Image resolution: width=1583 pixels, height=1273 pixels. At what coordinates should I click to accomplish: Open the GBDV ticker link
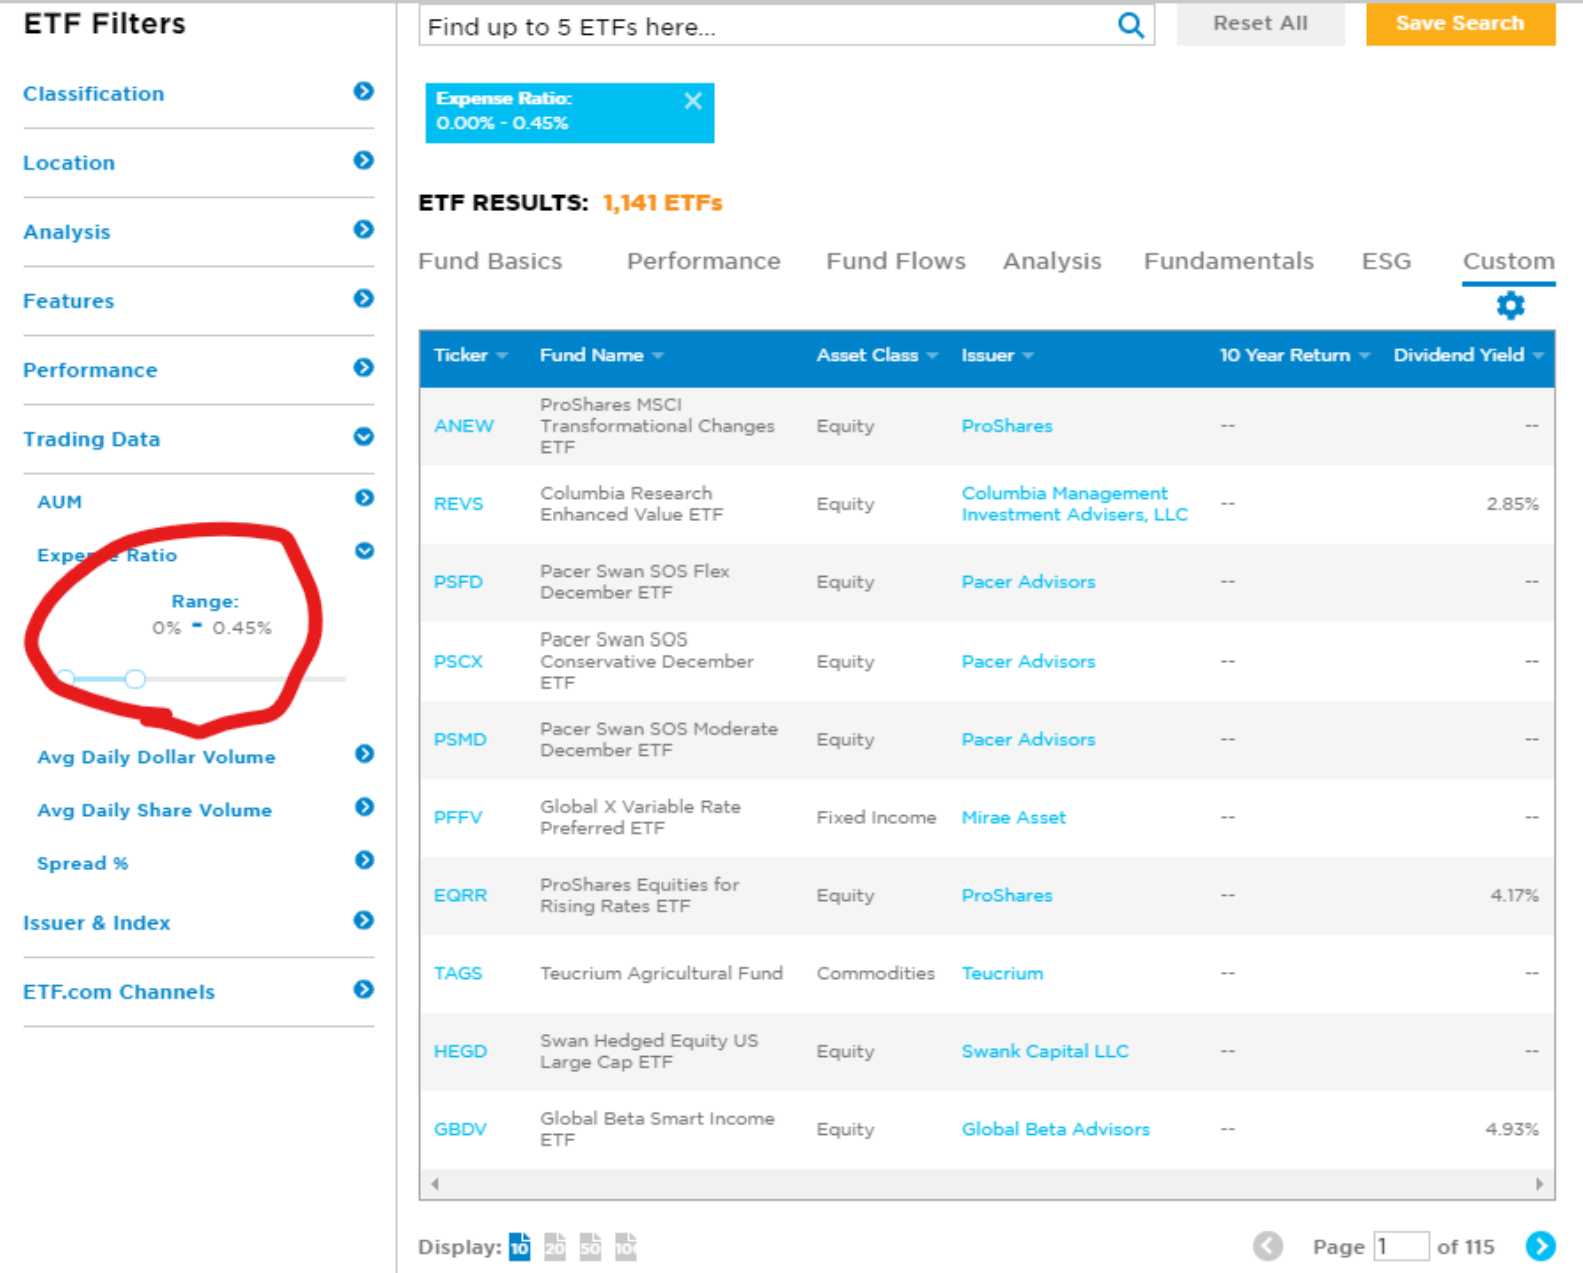pyautogui.click(x=460, y=1129)
